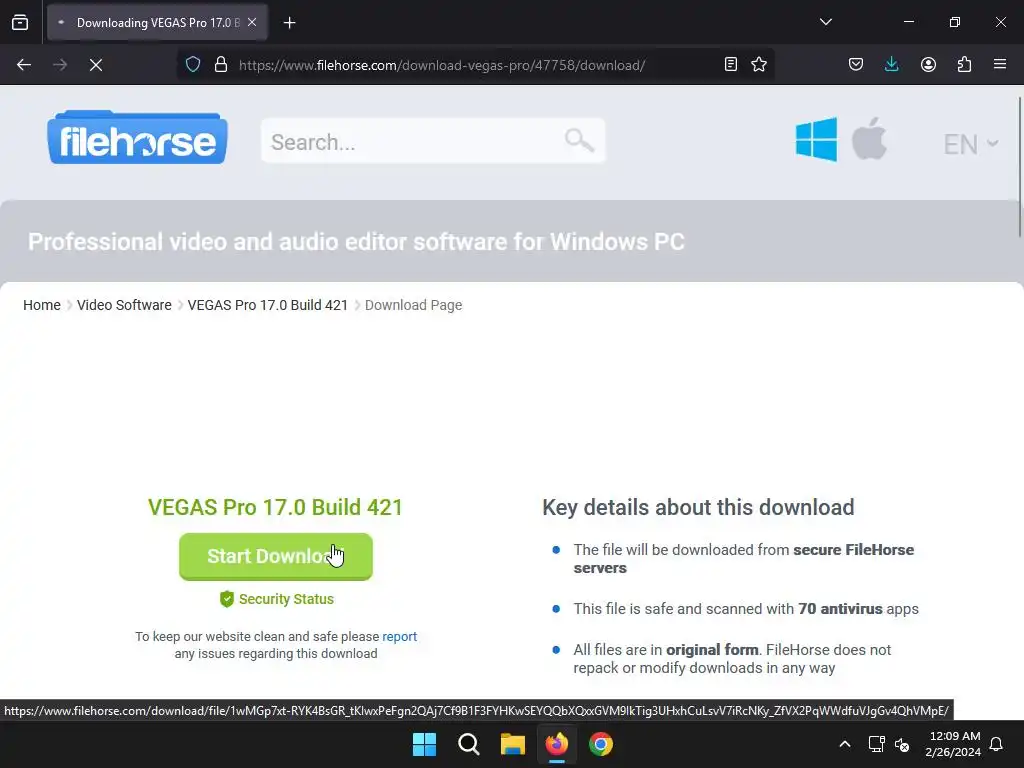The width and height of the screenshot is (1024, 768).
Task: Click the Download Page breadcrumb text
Action: [413, 305]
